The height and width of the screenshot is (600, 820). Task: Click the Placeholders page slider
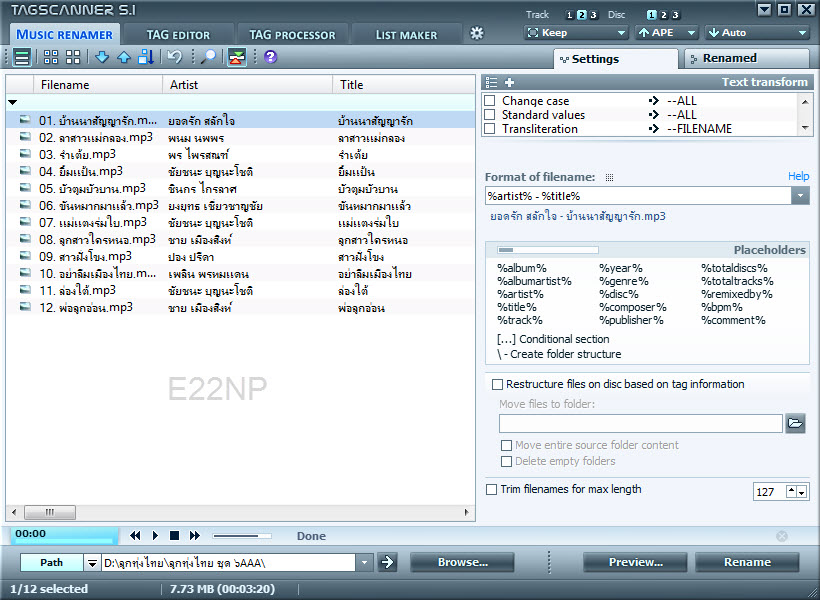(x=548, y=250)
